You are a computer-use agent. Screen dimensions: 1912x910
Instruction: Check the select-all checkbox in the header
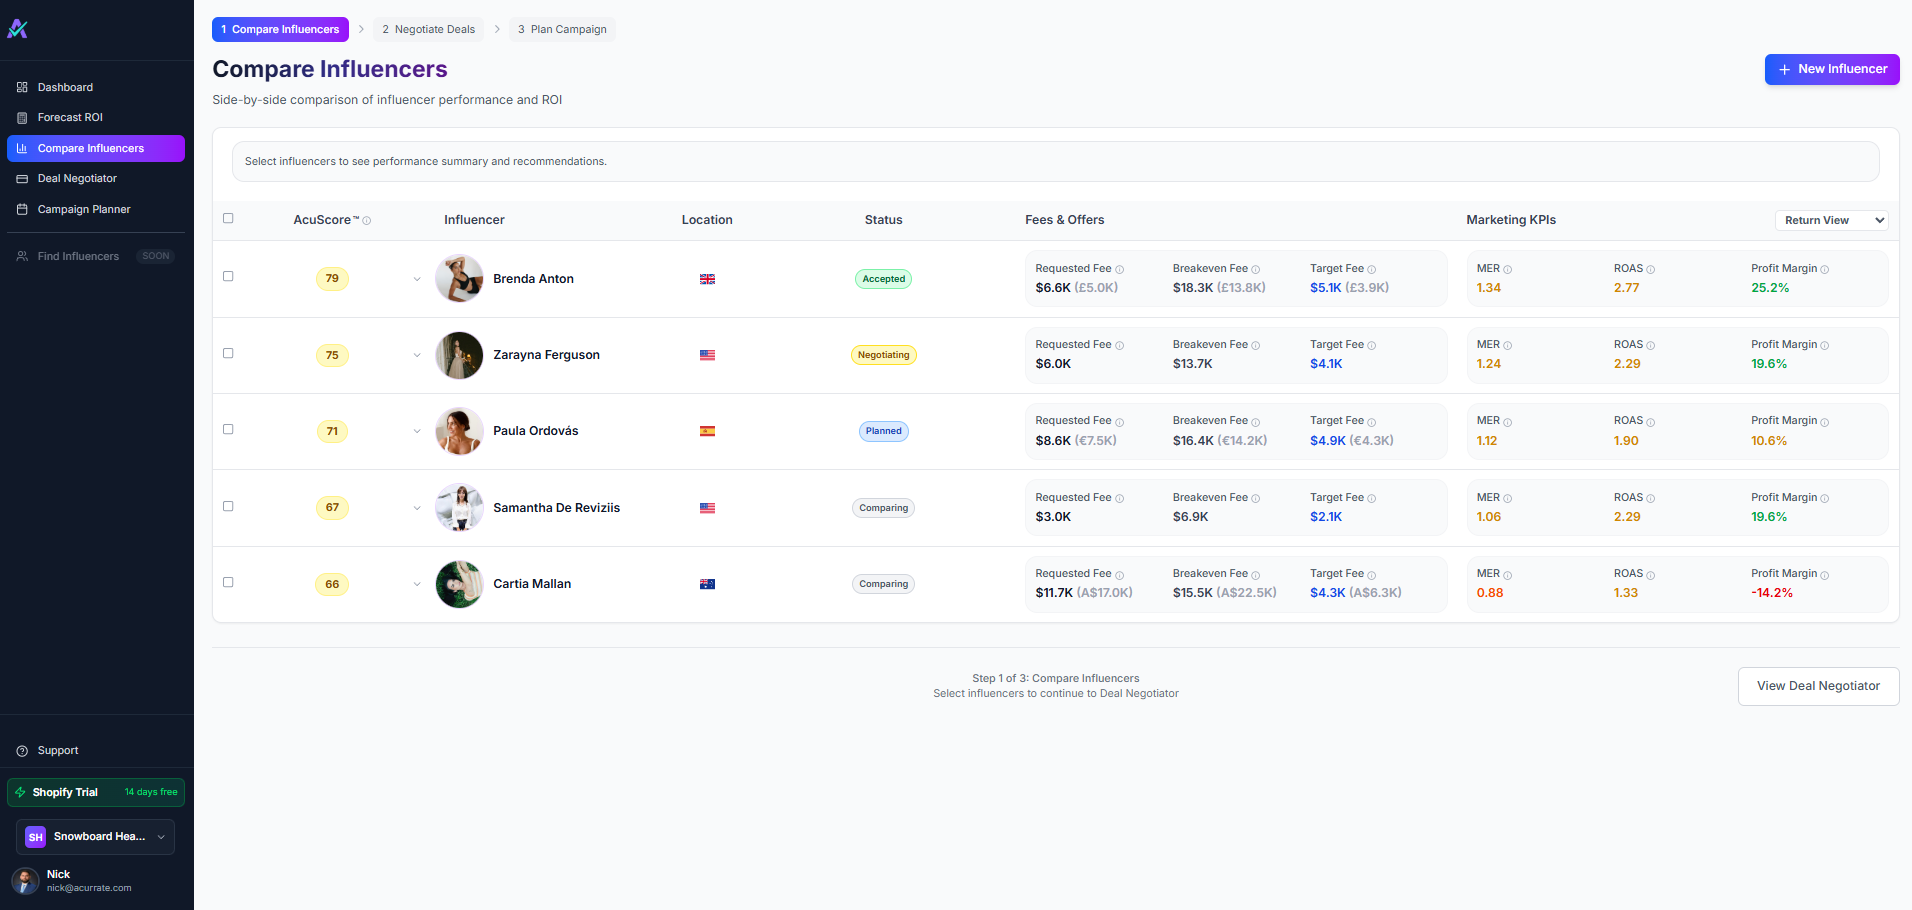point(228,218)
